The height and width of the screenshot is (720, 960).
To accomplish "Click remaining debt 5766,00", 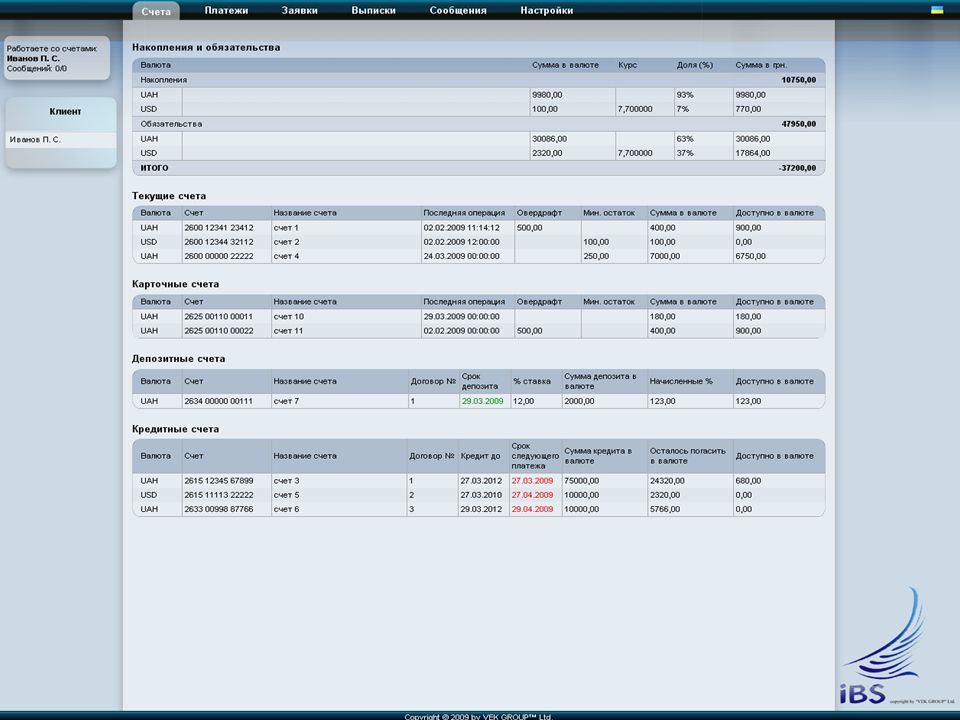I will point(665,509).
